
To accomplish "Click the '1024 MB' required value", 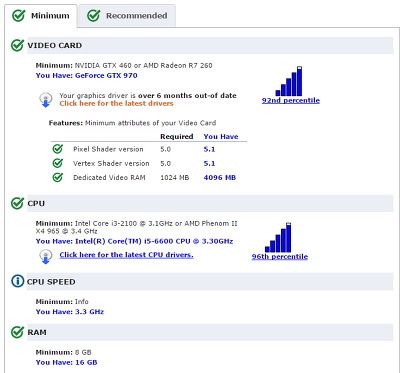I will coord(175,178).
